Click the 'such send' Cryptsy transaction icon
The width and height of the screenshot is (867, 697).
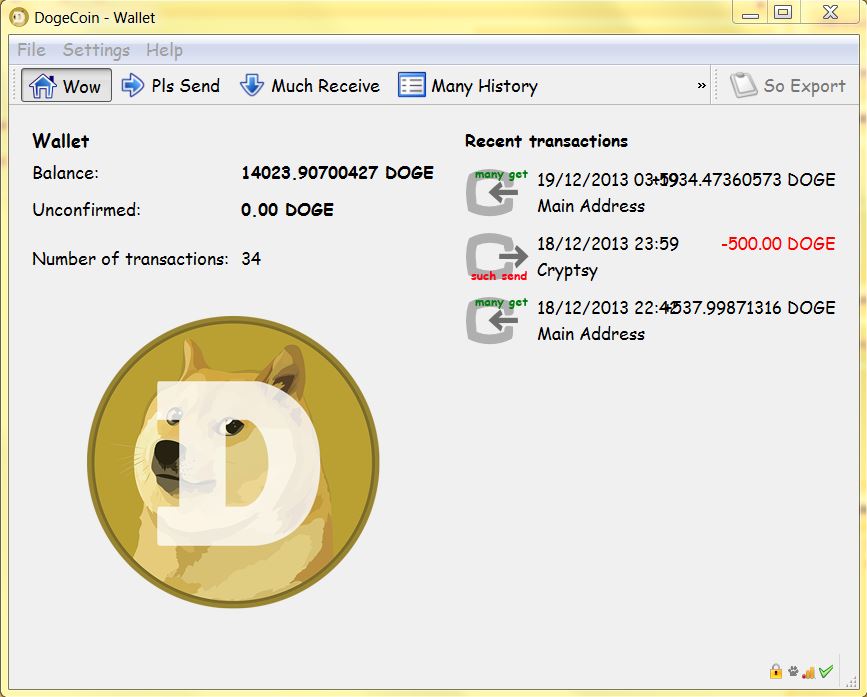[497, 256]
